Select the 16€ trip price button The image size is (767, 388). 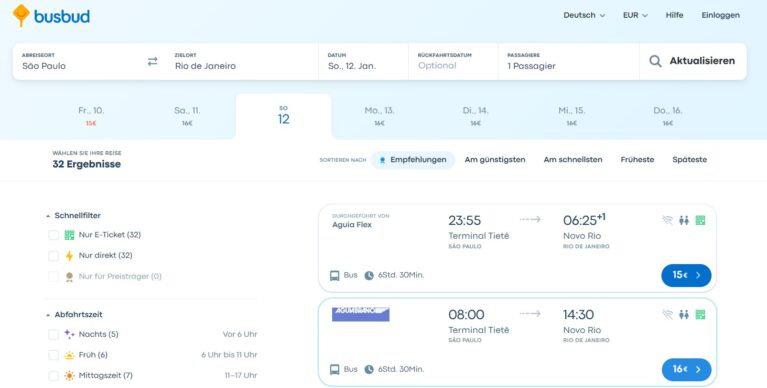coord(686,369)
